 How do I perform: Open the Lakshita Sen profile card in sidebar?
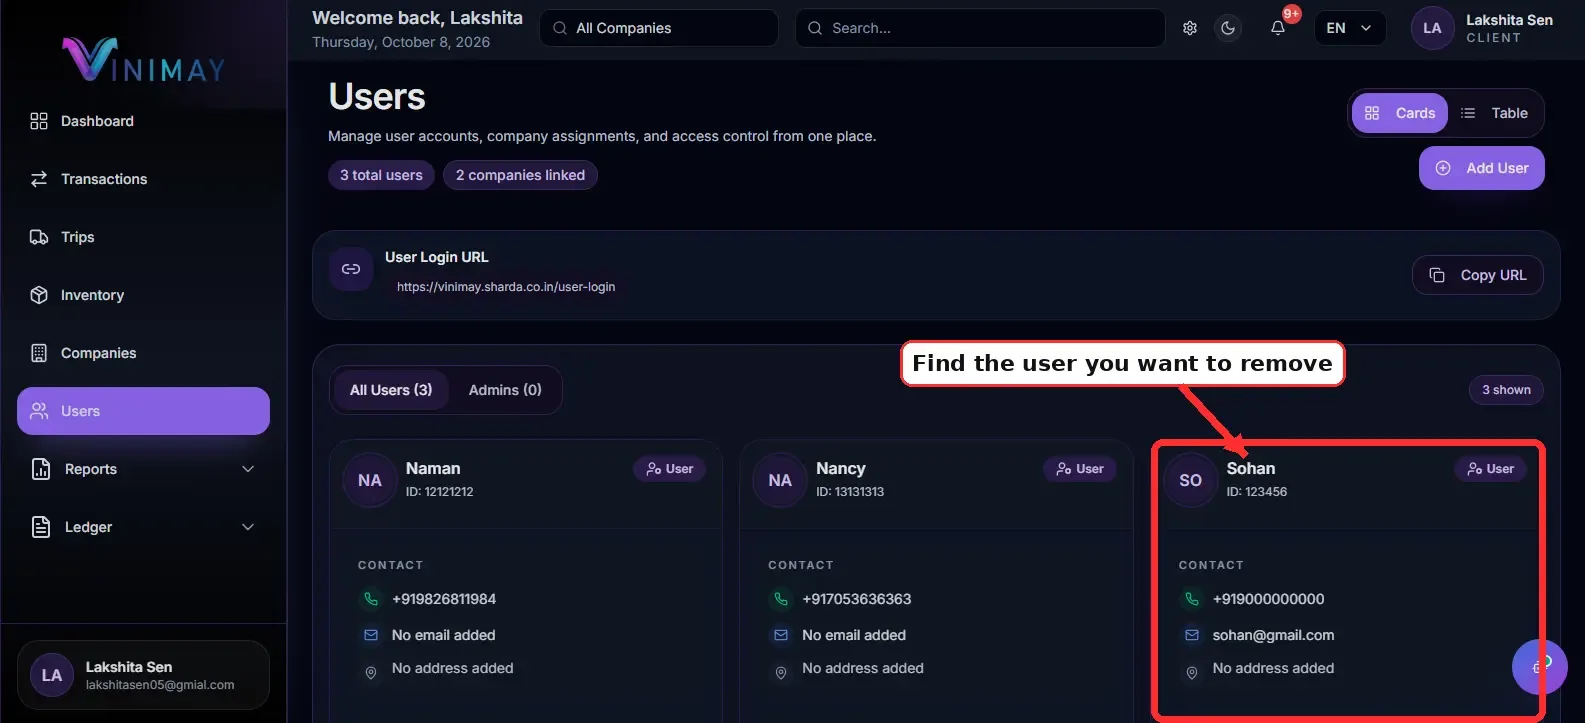(x=143, y=675)
